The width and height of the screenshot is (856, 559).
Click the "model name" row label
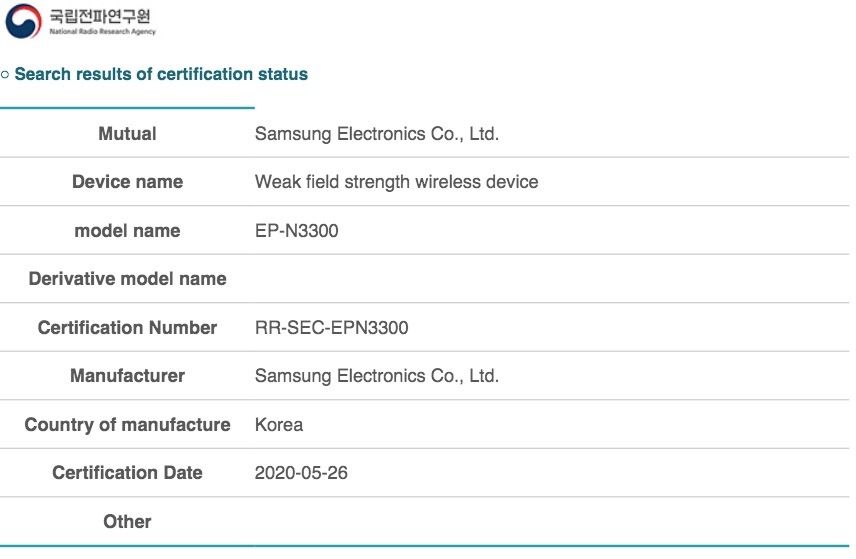tap(127, 231)
